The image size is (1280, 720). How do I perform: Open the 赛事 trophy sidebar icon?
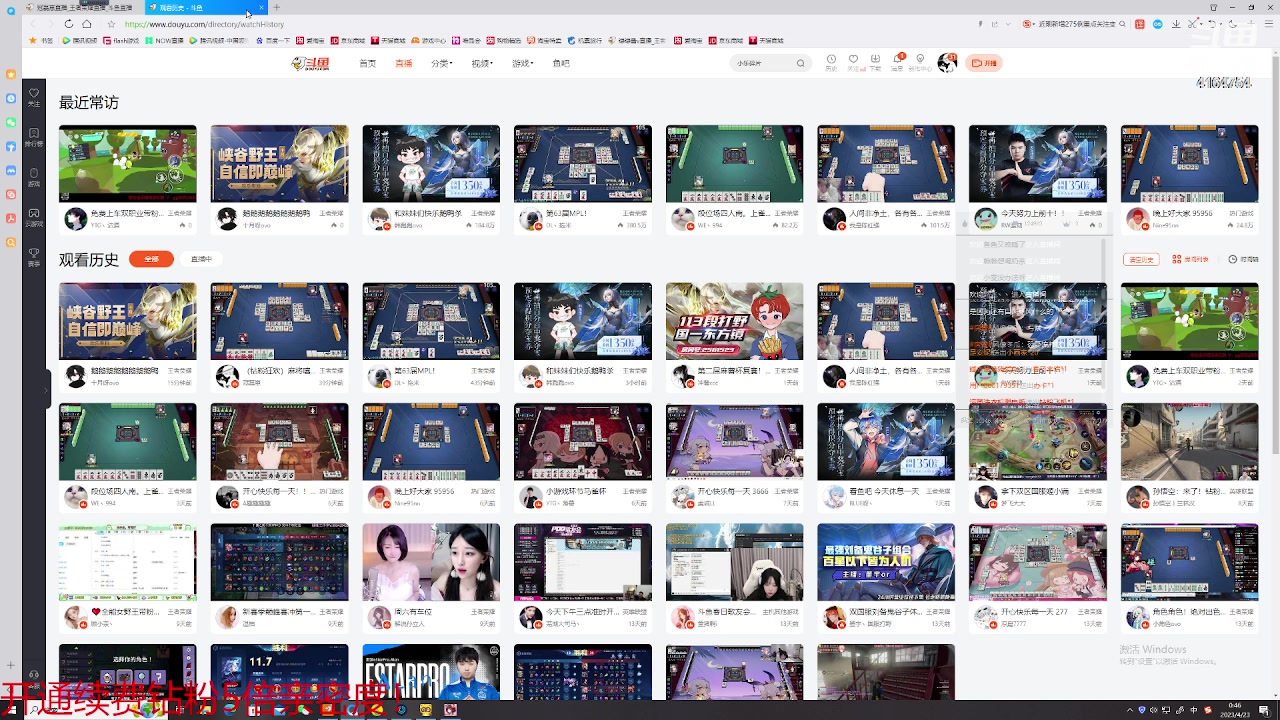click(x=34, y=257)
